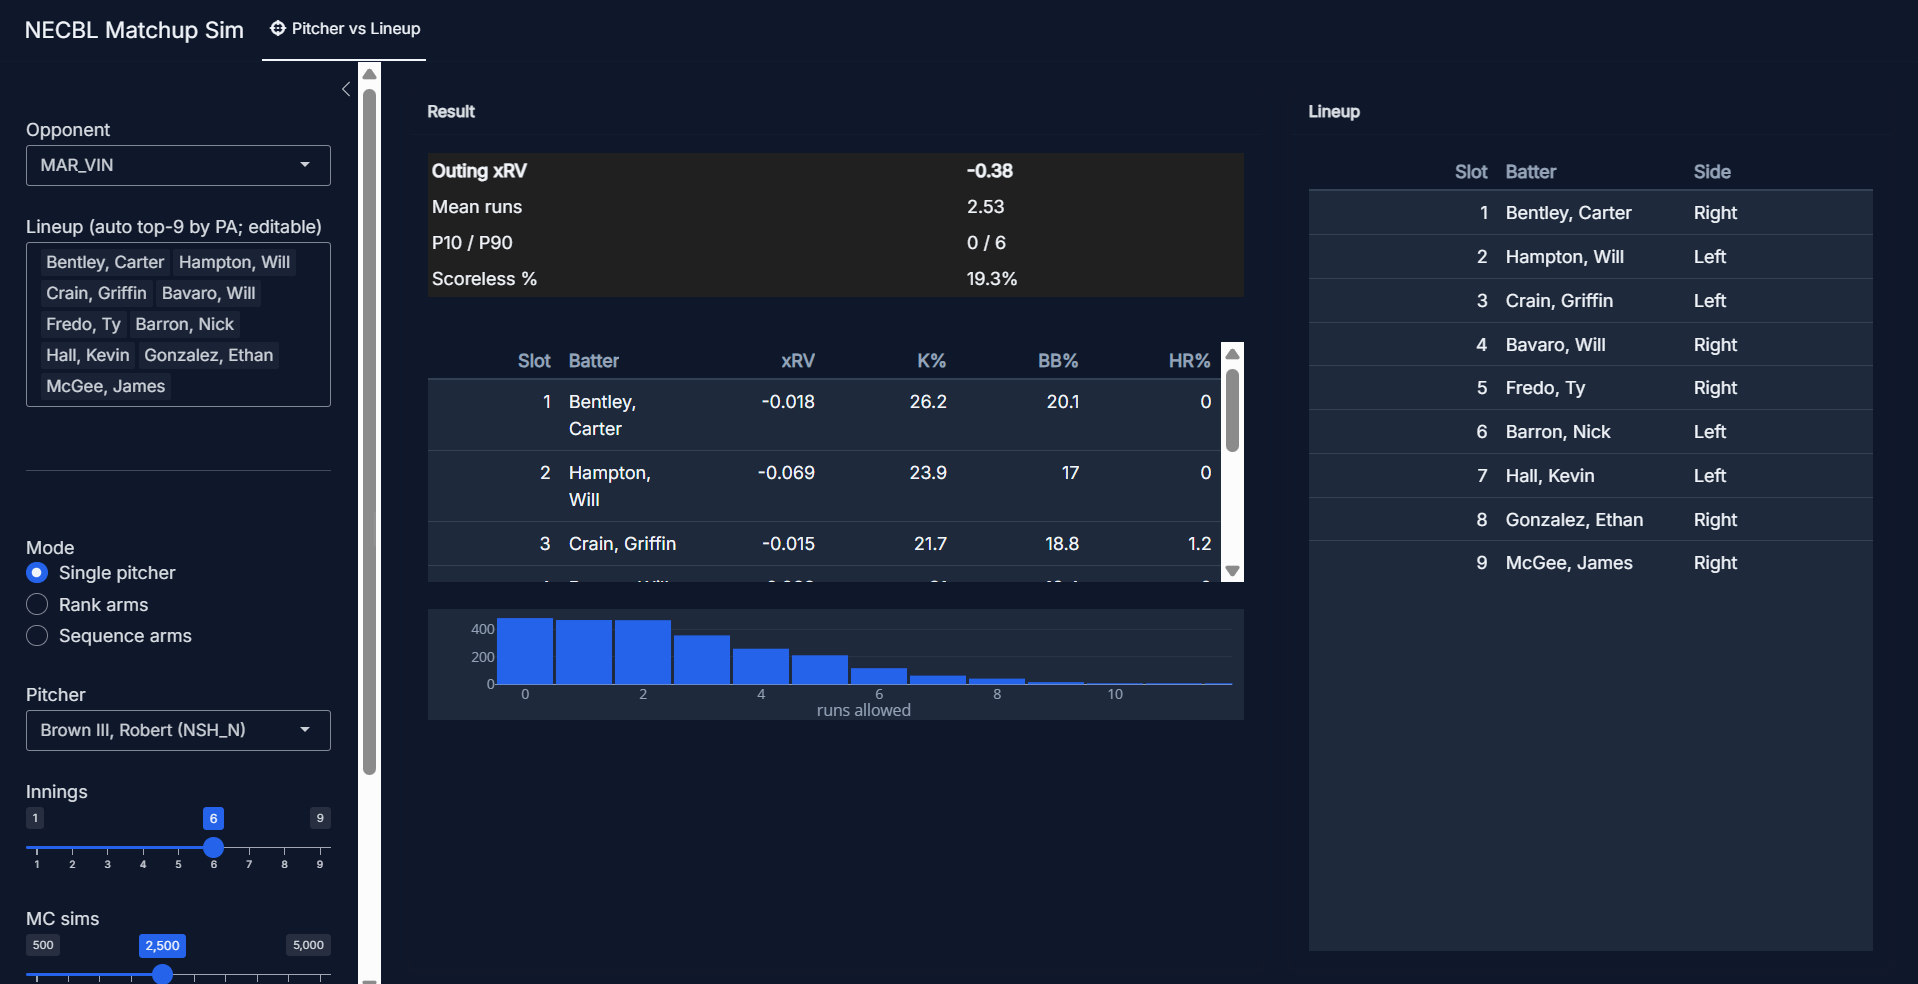
Task: Click the MC sims 500 min label
Action: (x=43, y=945)
